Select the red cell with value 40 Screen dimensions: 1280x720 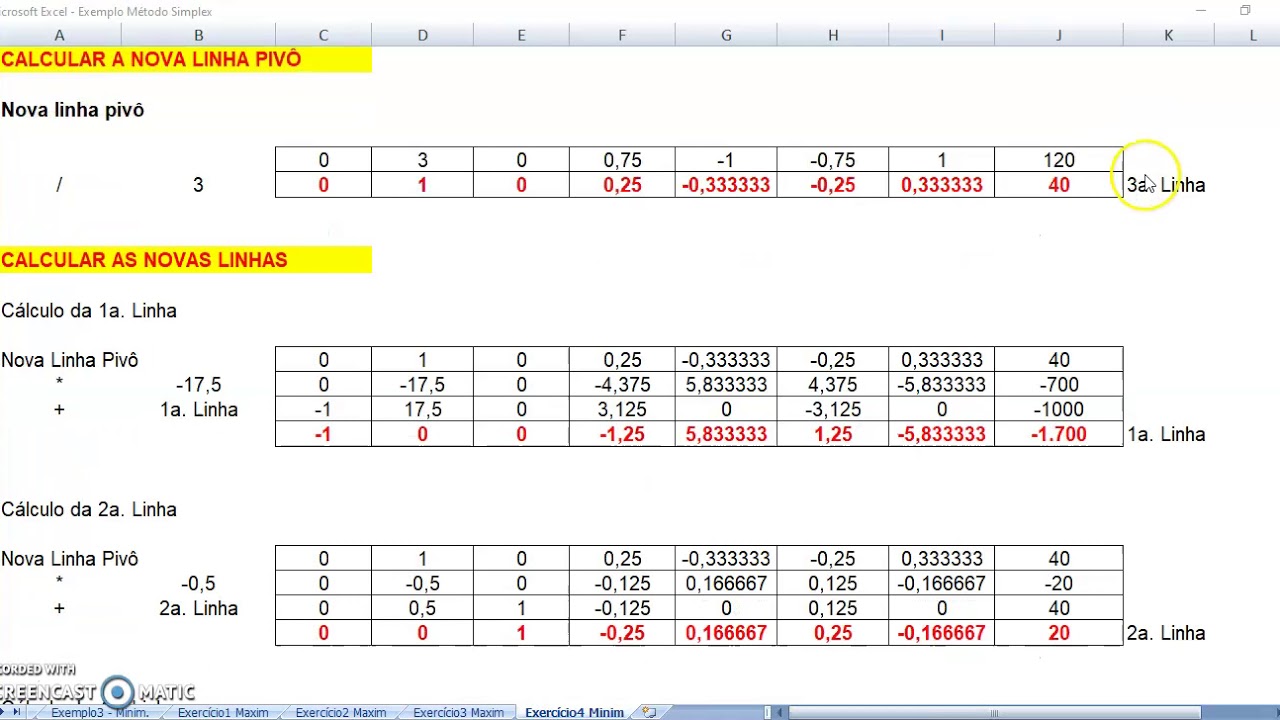pyautogui.click(x=1059, y=185)
